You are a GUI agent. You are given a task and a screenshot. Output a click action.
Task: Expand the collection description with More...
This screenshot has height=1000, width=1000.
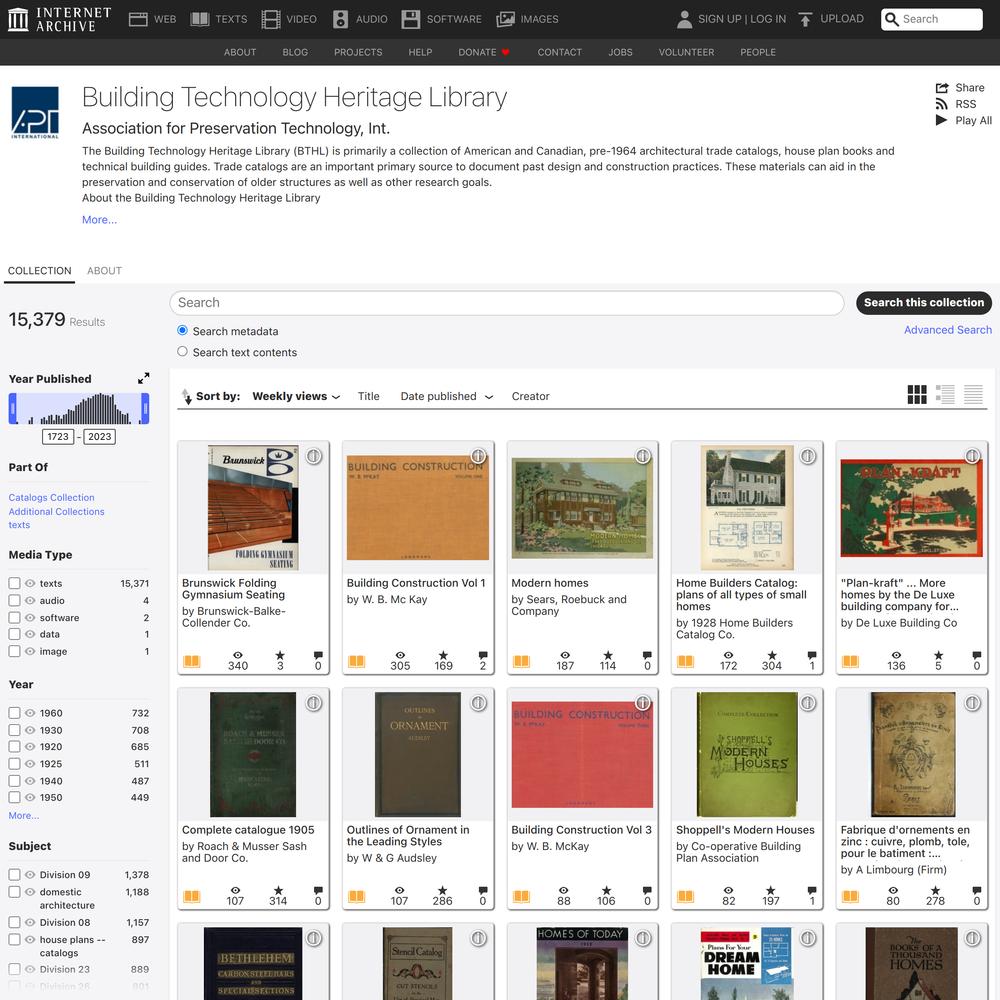pos(99,219)
